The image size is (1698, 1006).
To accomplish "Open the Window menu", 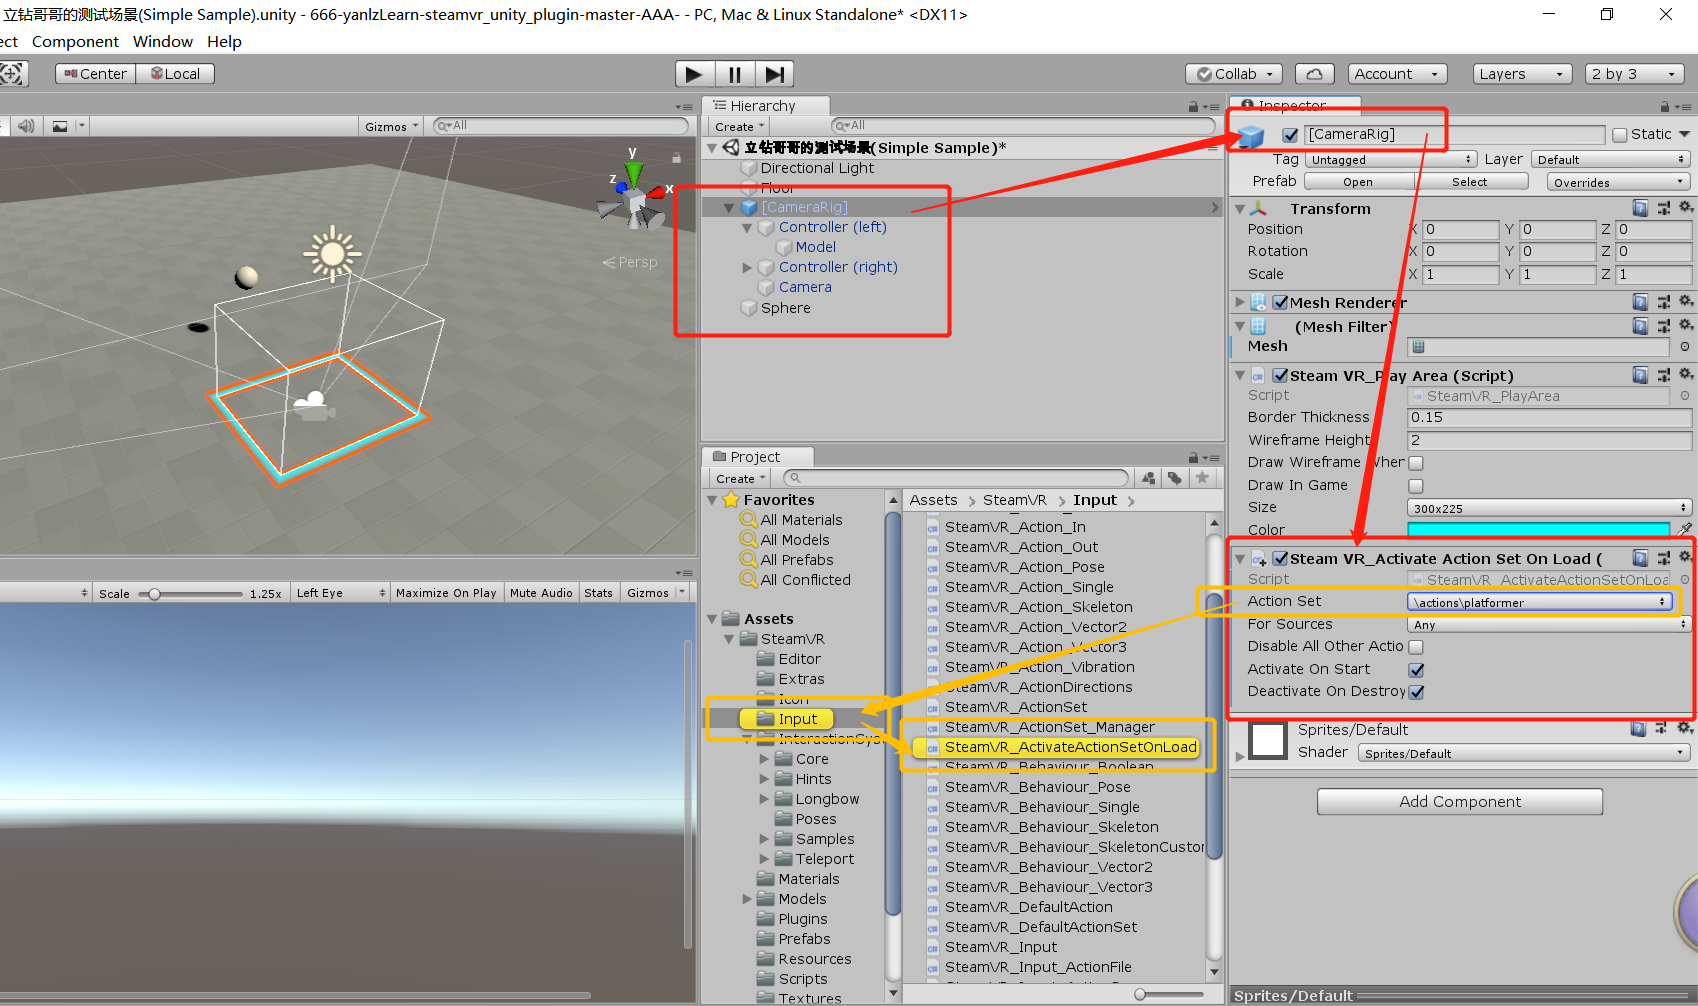I will point(162,41).
